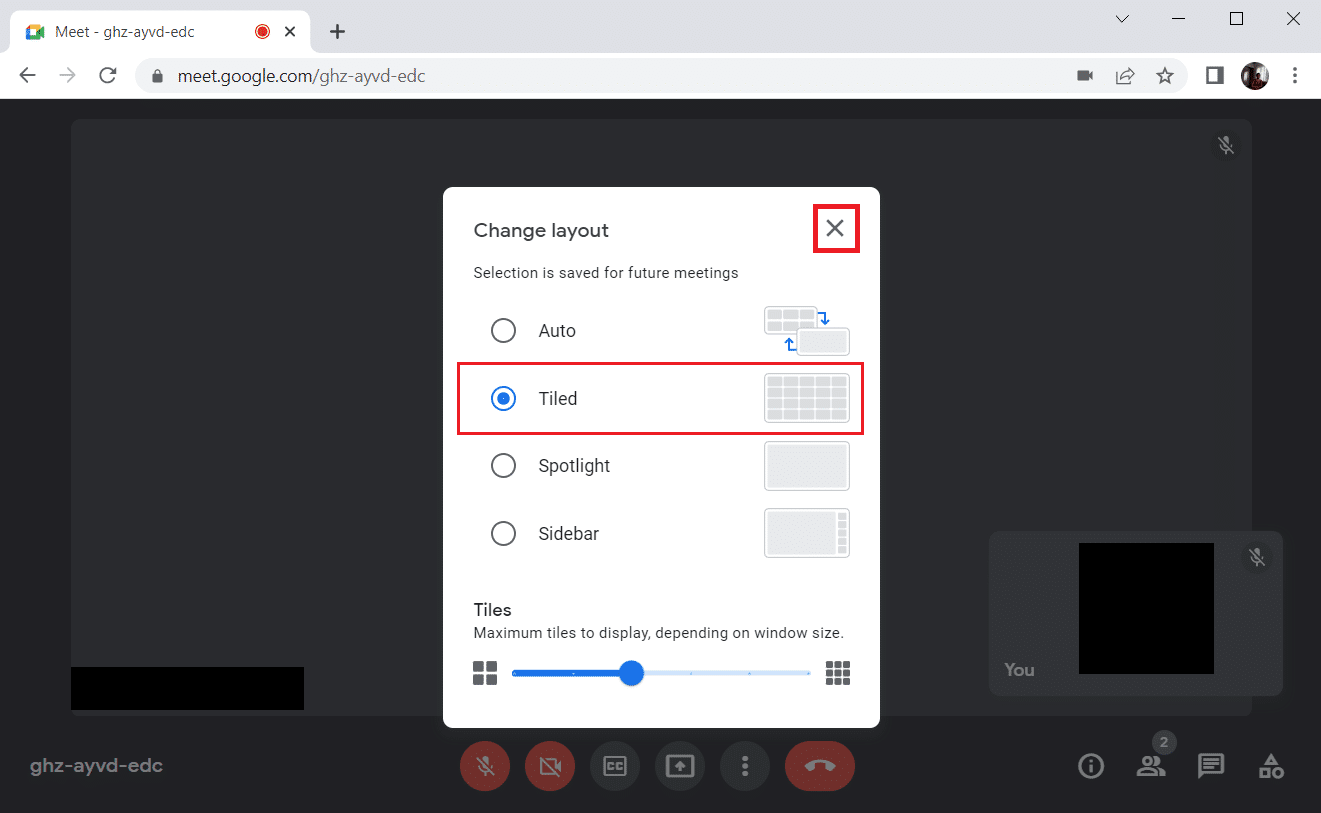
Task: Leave the call with the red hang-up button
Action: coord(820,767)
